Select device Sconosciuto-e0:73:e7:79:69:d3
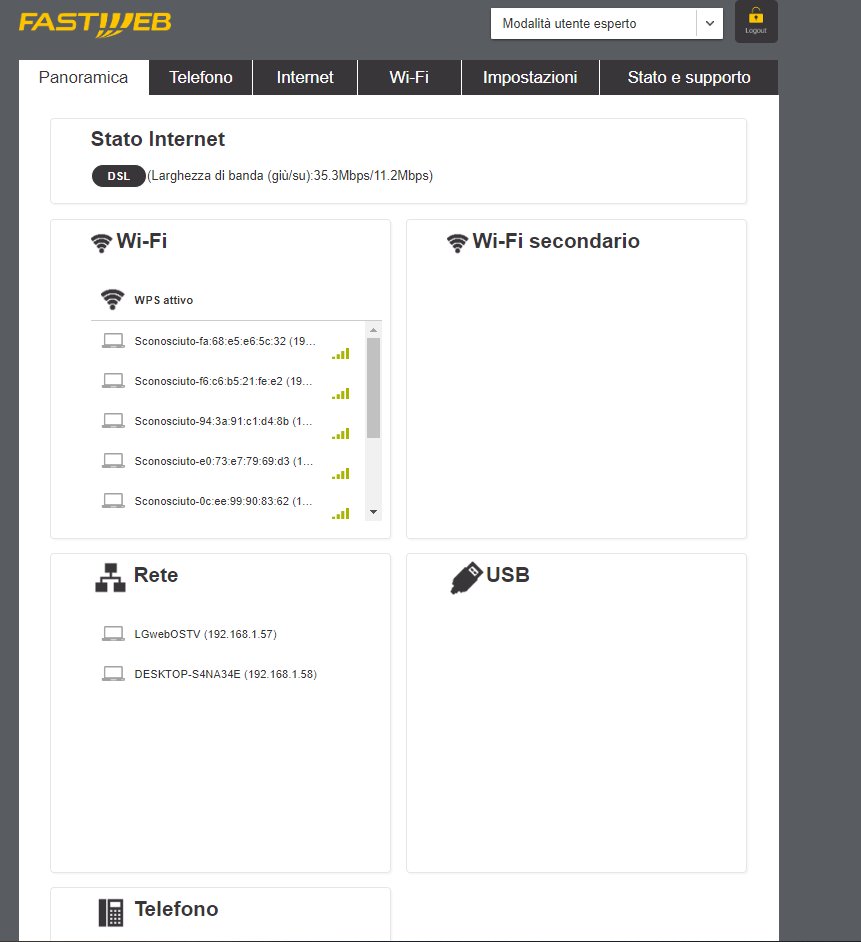The height and width of the screenshot is (942, 861). [224, 461]
